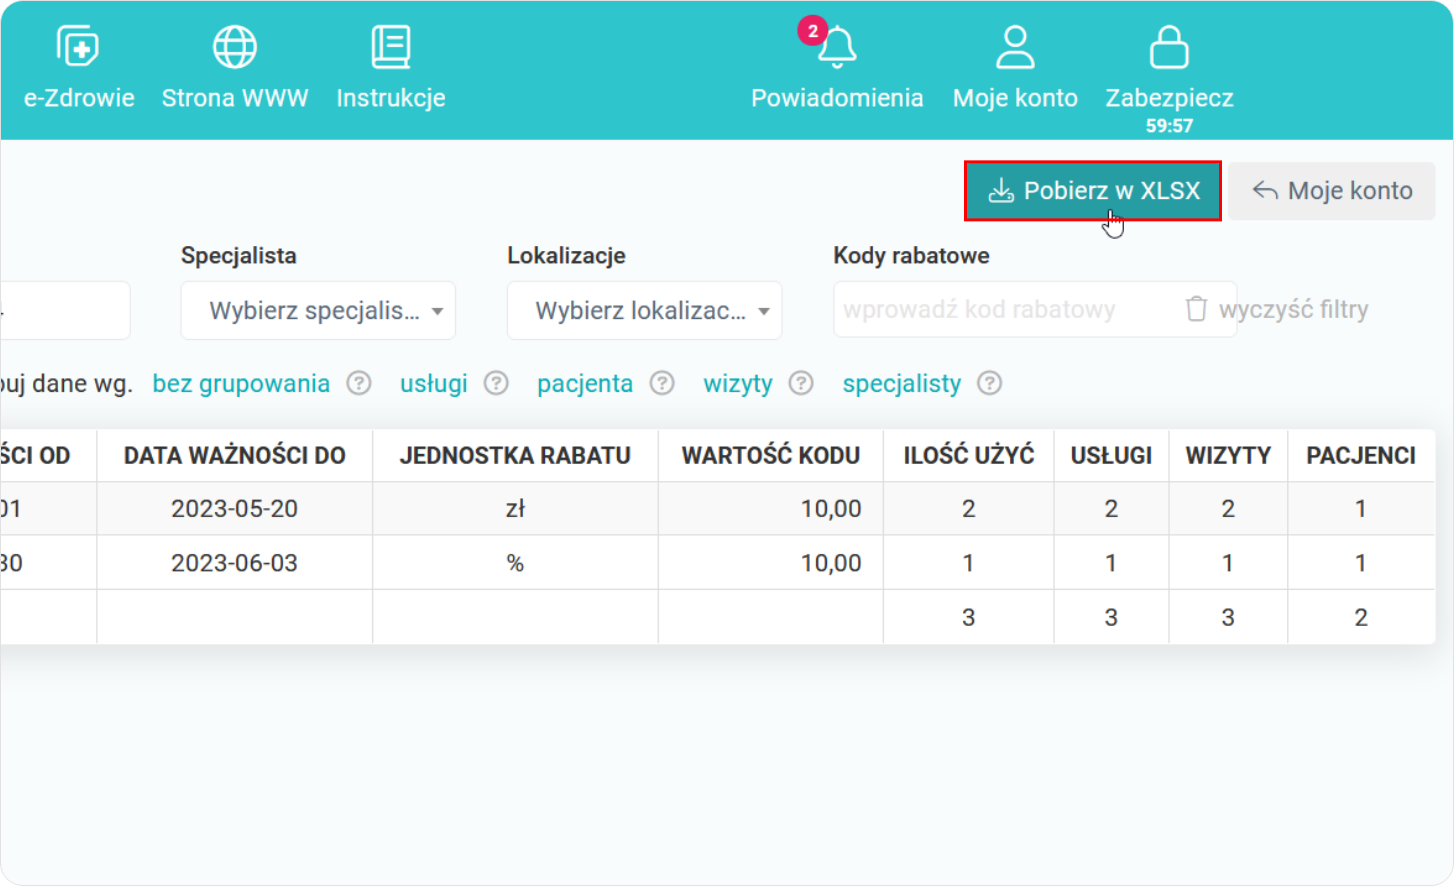Group data by wizyty
The height and width of the screenshot is (886, 1454).
click(x=738, y=384)
